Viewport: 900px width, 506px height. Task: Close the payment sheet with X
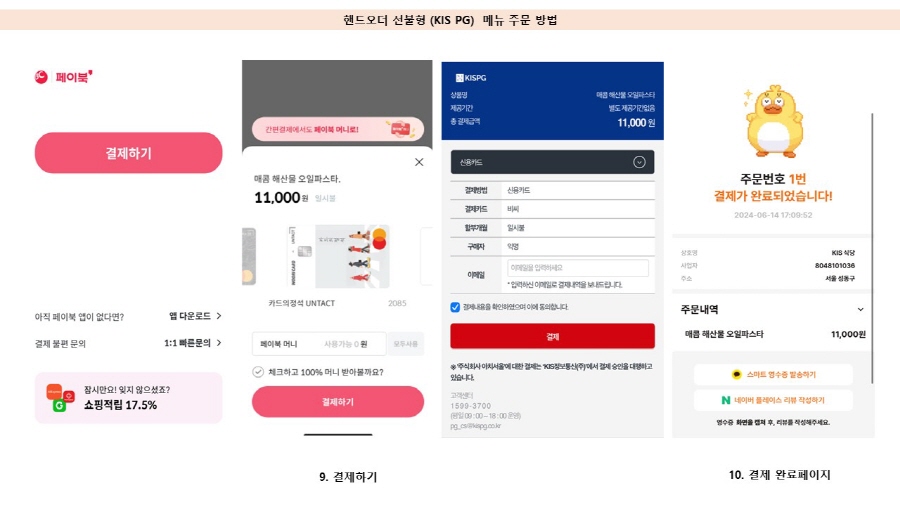(419, 162)
